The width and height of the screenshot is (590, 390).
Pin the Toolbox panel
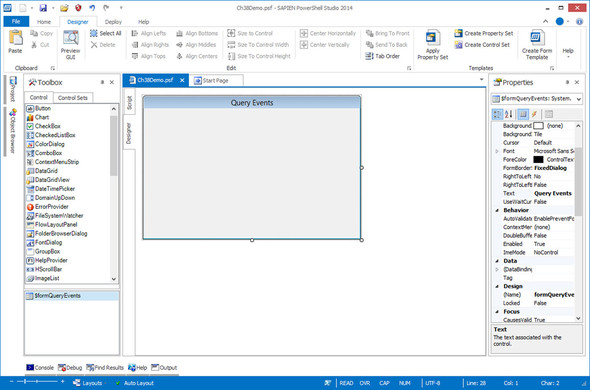point(102,82)
